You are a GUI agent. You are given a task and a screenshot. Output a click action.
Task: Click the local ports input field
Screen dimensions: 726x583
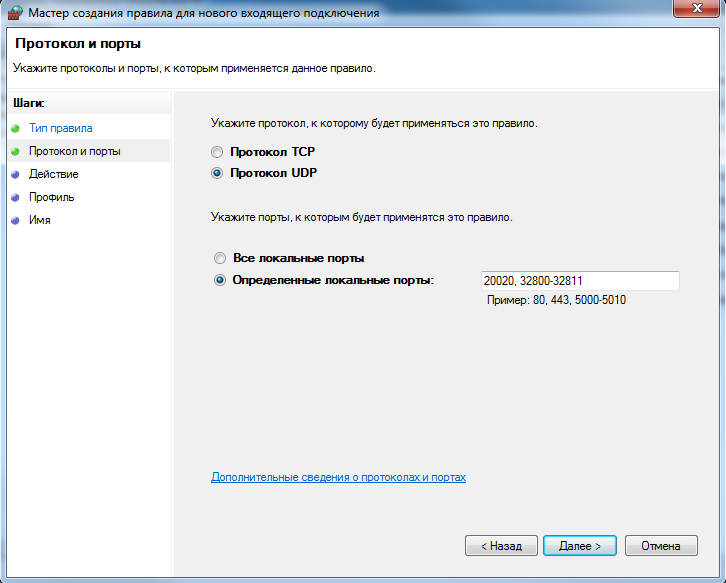(580, 281)
